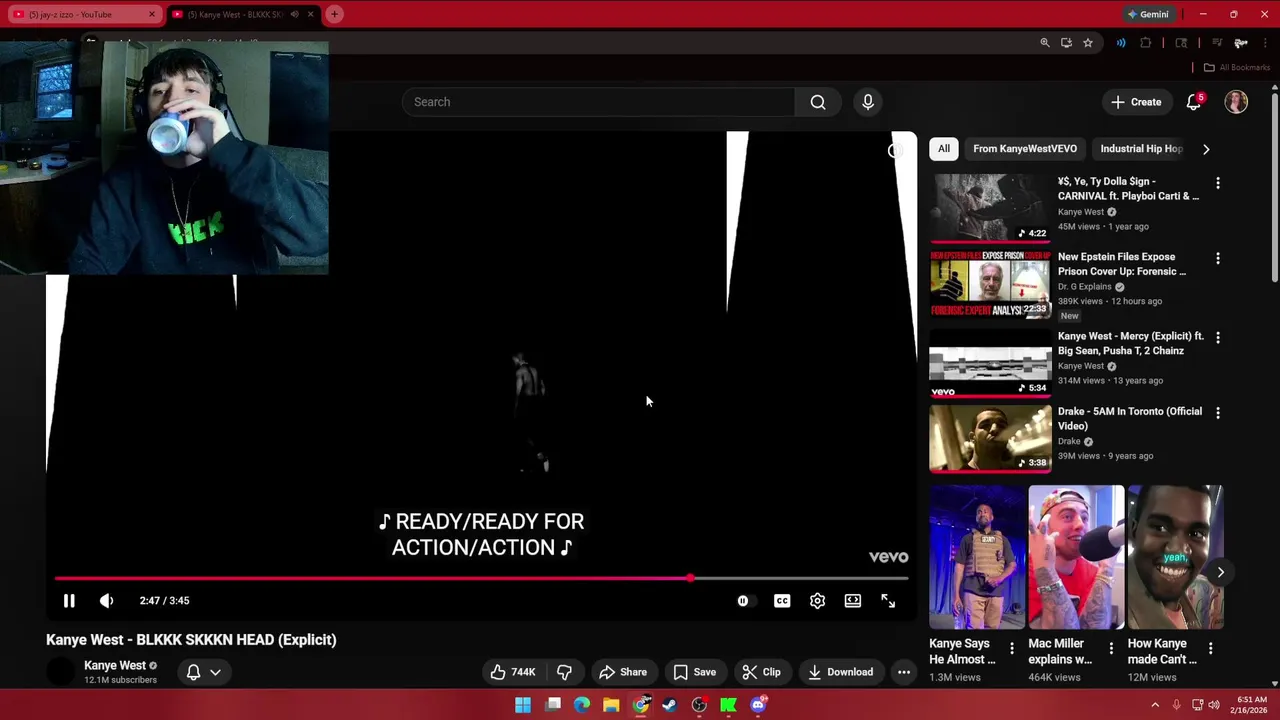The image size is (1280, 720).
Task: Open Drake 5AM in Toronto thumbnail
Action: click(990, 438)
